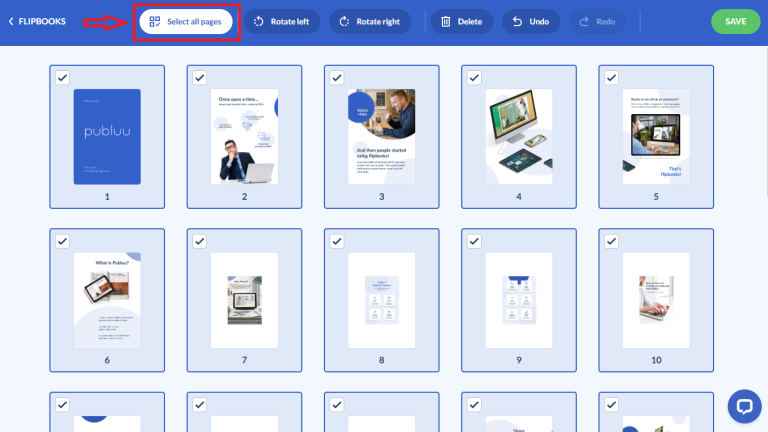Screen dimensions: 768x432
Task: Save the flipbook changes
Action: pos(736,22)
